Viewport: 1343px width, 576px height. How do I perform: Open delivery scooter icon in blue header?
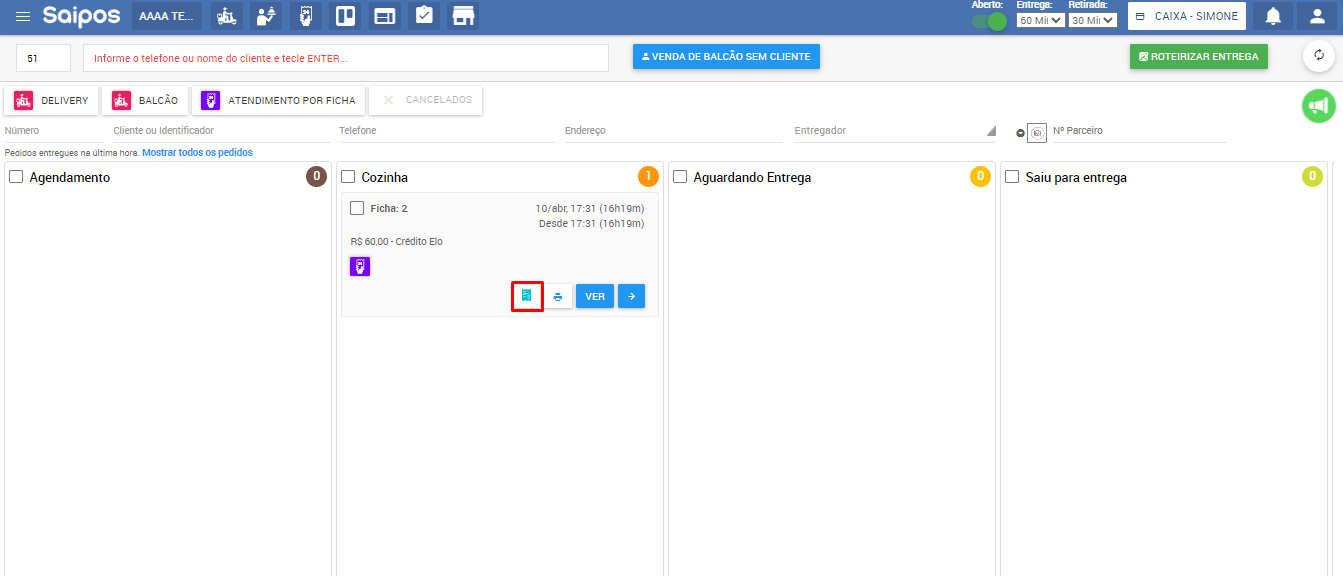pyautogui.click(x=227, y=16)
